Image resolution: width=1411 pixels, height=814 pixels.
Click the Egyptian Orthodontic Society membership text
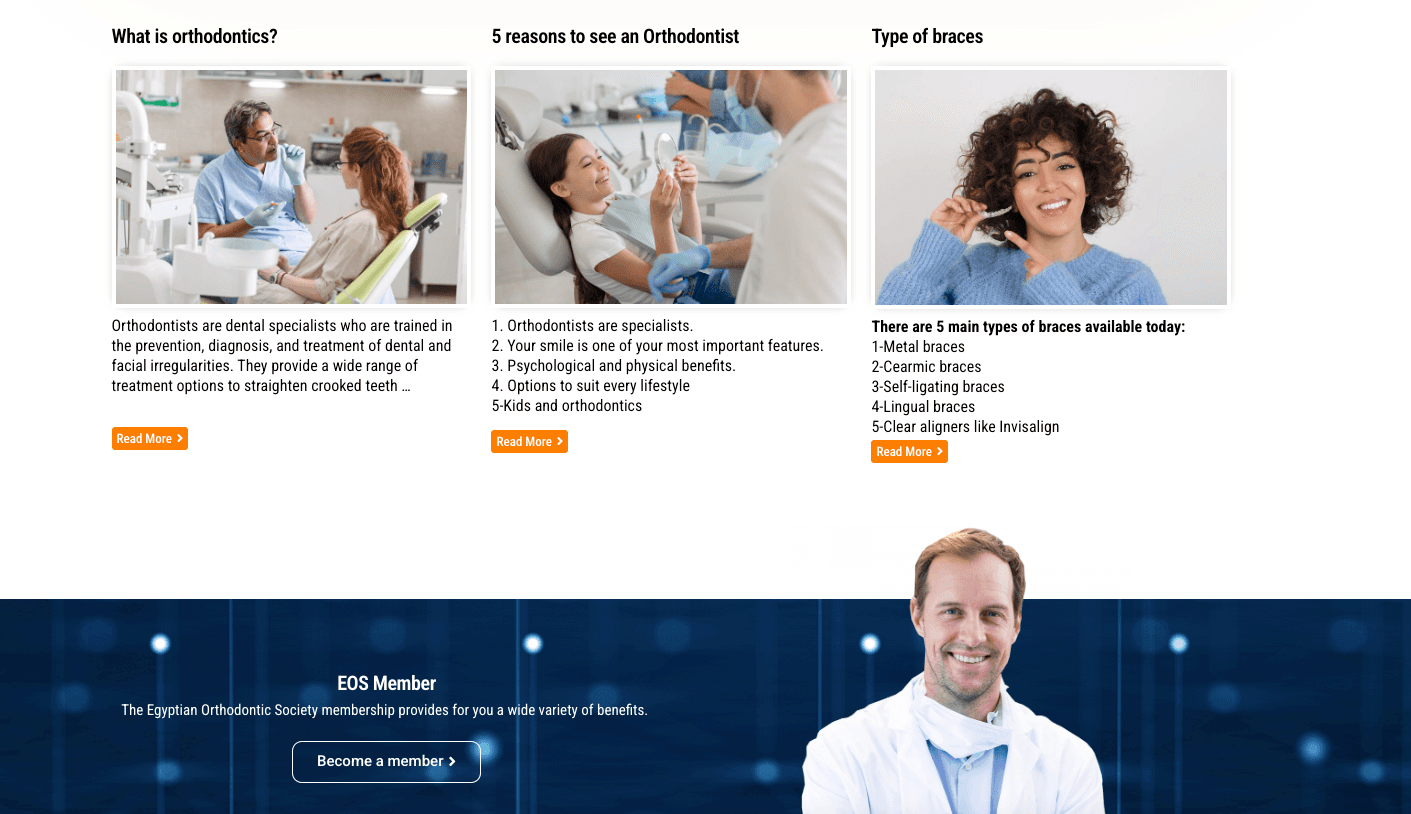coord(385,711)
